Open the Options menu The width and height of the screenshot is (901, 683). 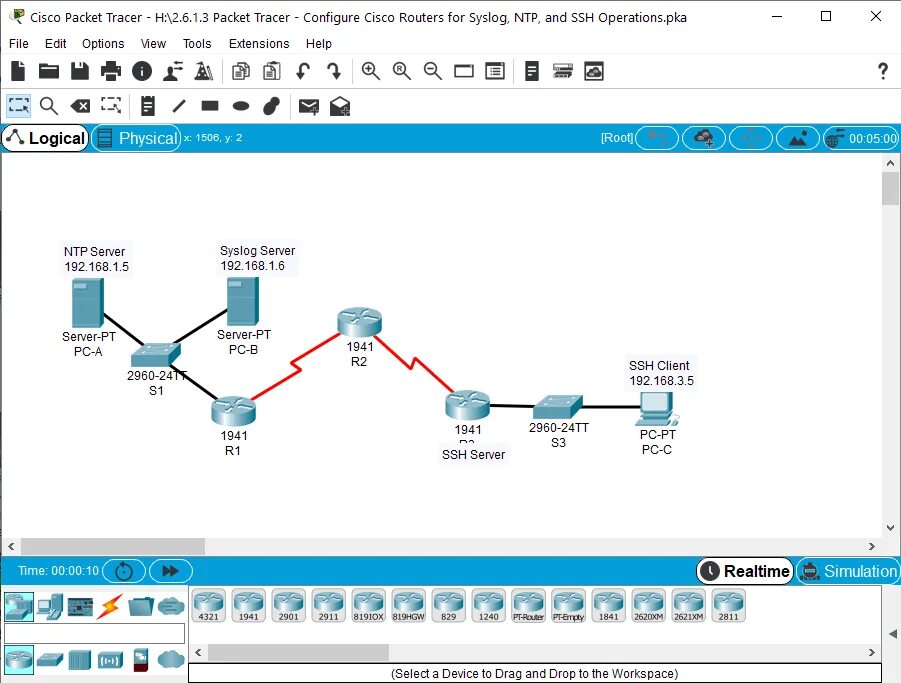tap(103, 44)
